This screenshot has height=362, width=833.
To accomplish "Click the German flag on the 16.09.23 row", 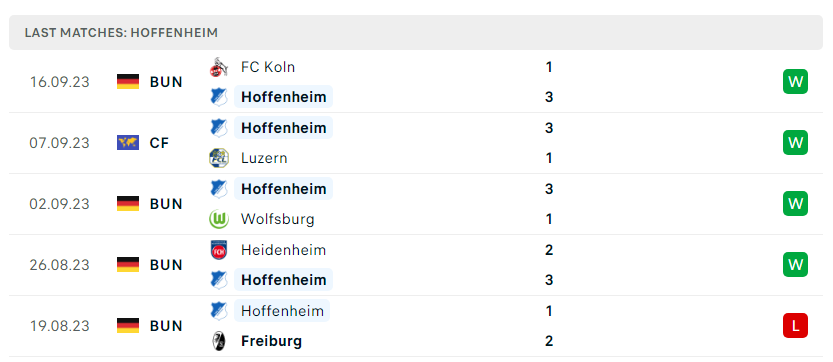I will pos(128,82).
